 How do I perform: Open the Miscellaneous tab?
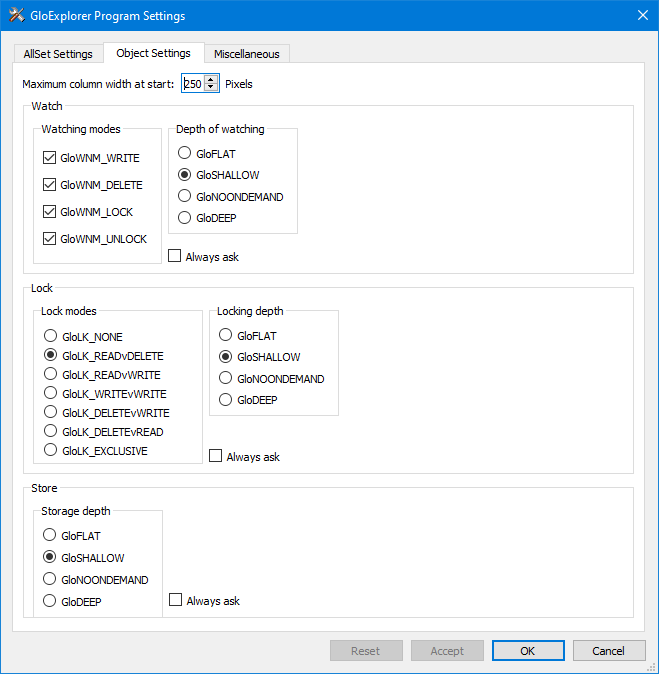[x=247, y=54]
